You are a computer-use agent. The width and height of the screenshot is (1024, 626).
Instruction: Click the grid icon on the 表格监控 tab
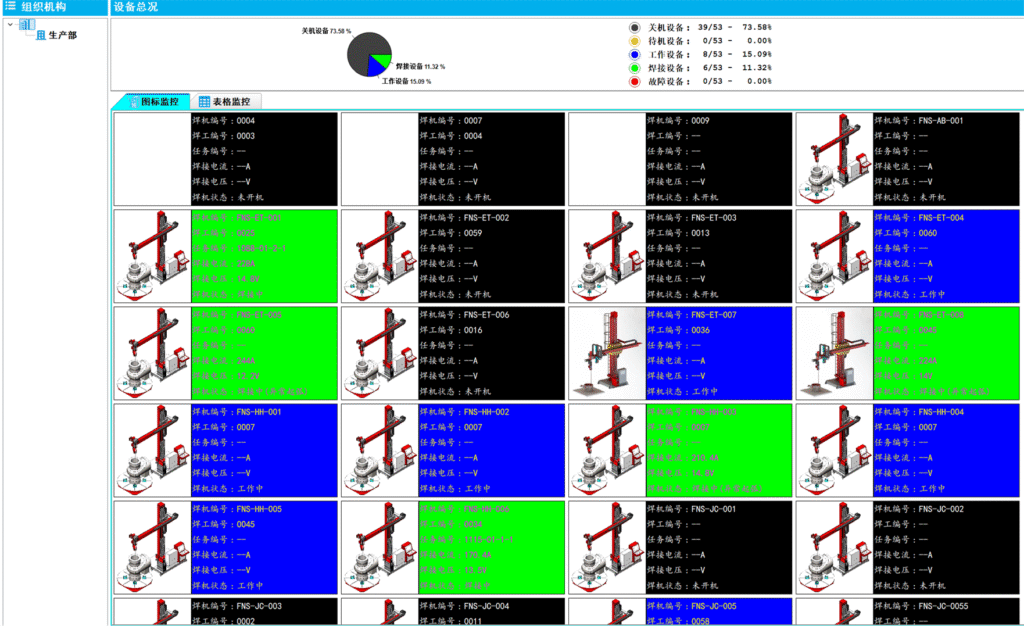click(x=206, y=101)
